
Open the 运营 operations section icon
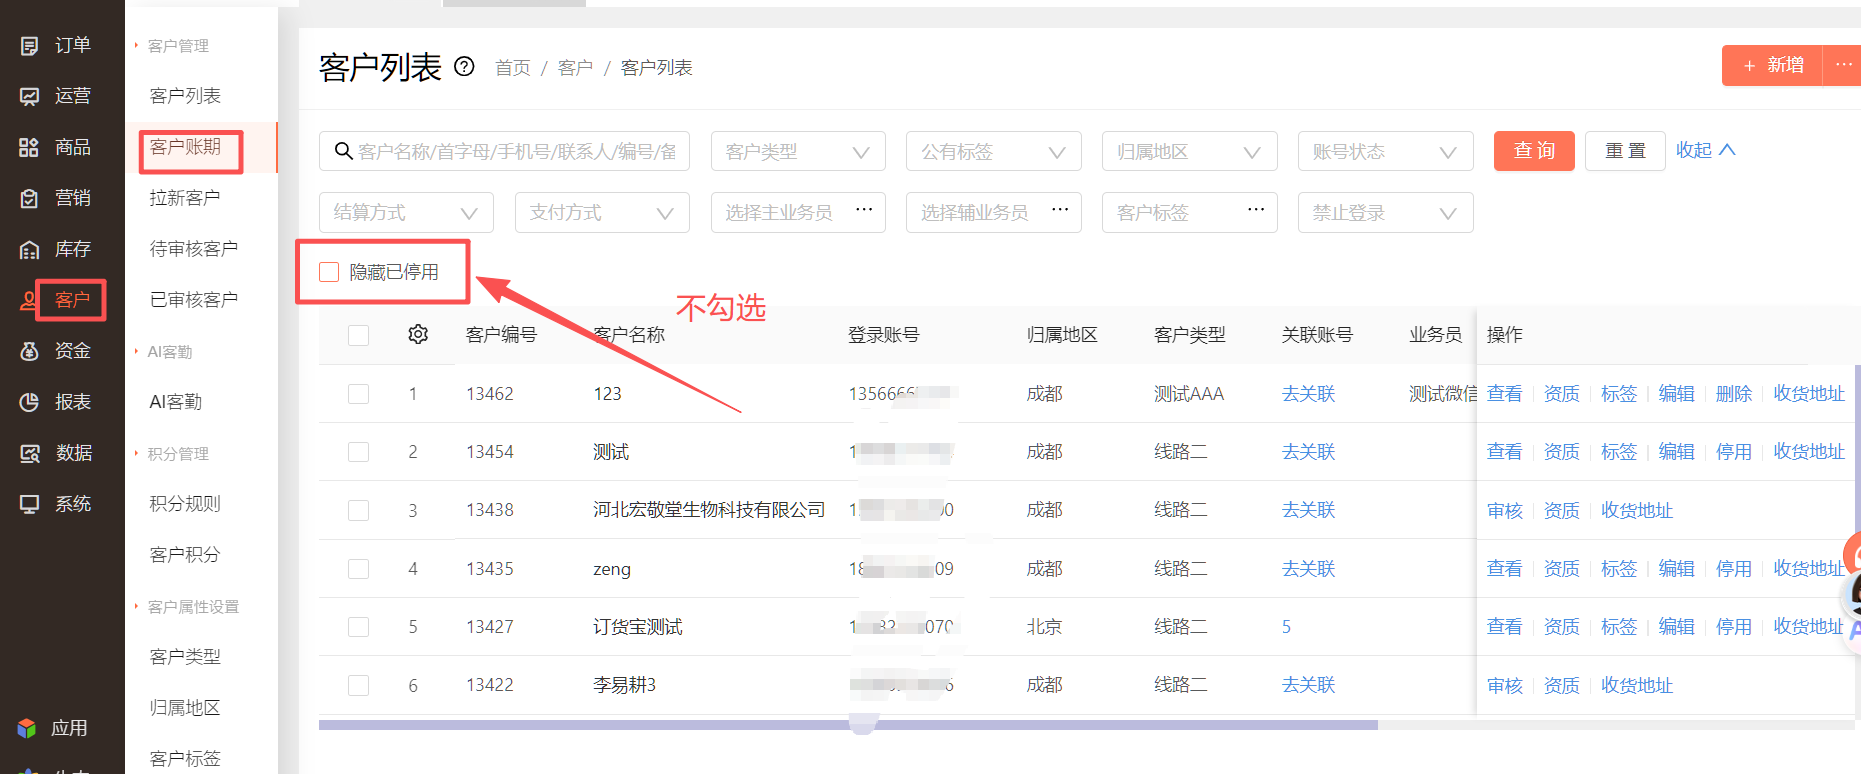point(30,96)
